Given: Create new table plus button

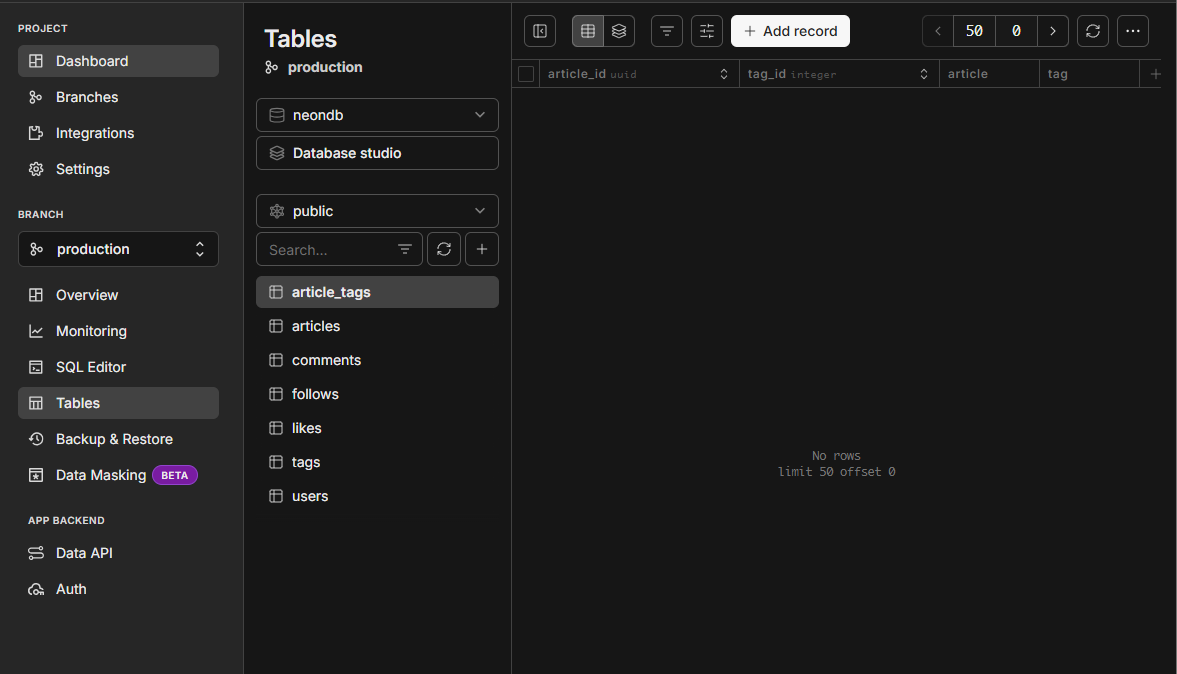Looking at the screenshot, I should coord(482,249).
